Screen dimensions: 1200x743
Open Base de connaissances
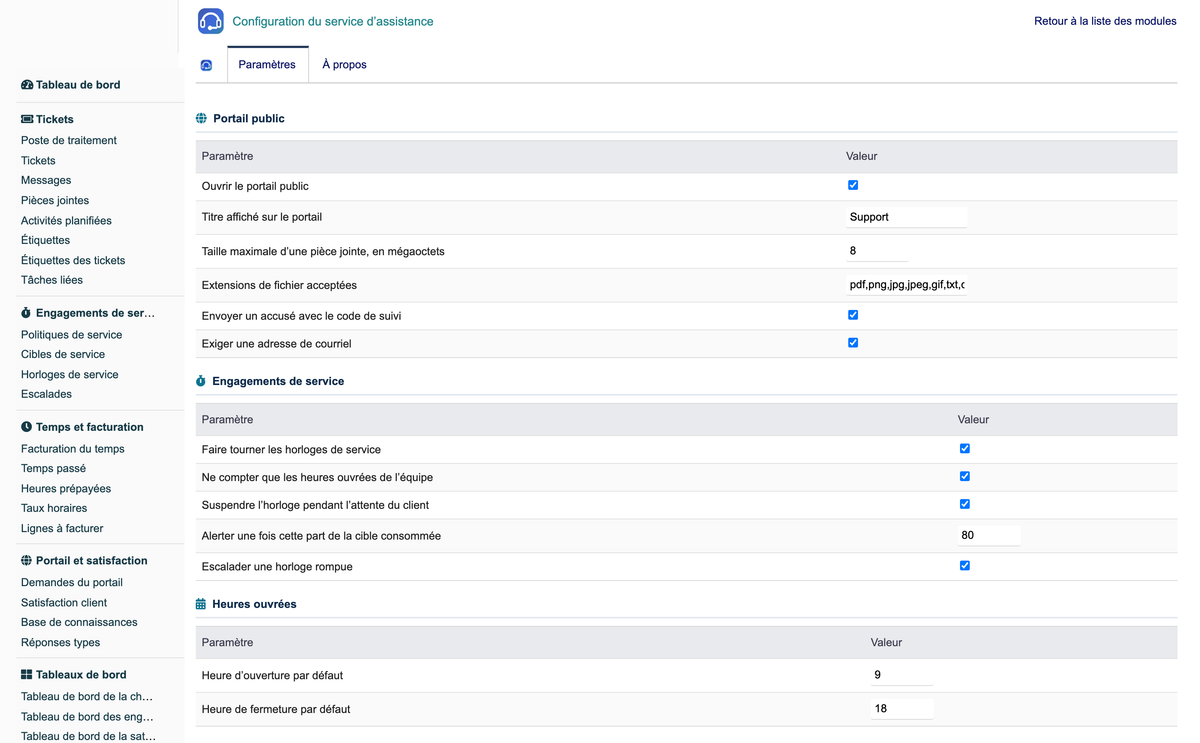[x=79, y=622]
